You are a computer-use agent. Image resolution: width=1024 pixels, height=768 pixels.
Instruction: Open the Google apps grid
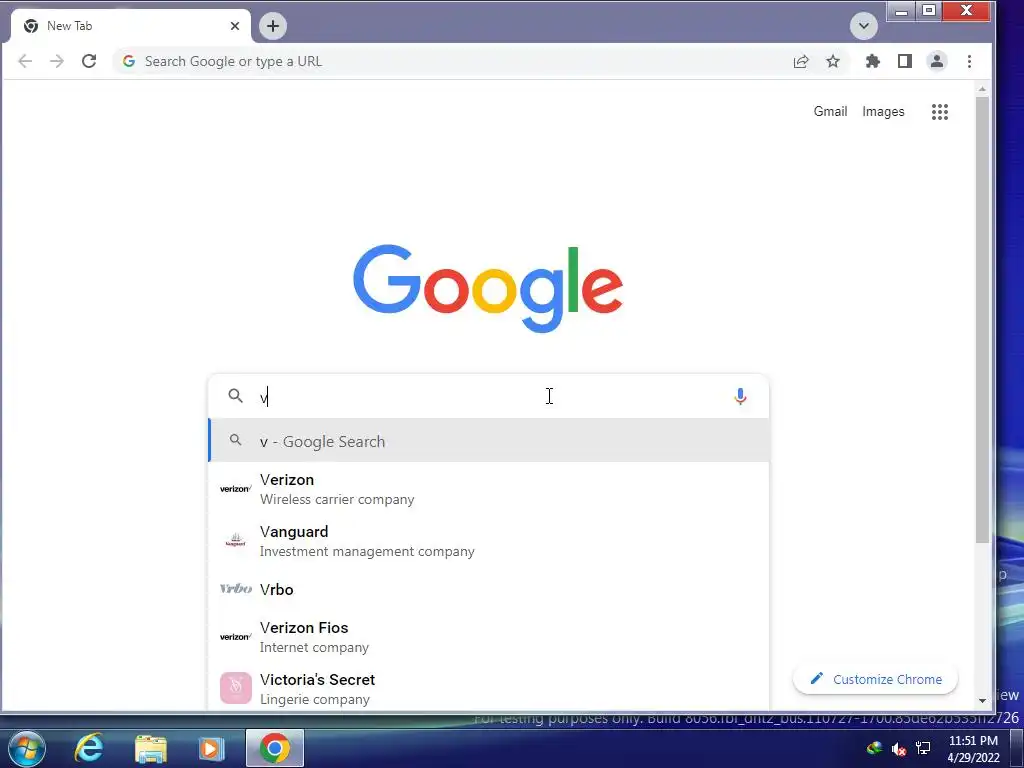pyautogui.click(x=940, y=112)
